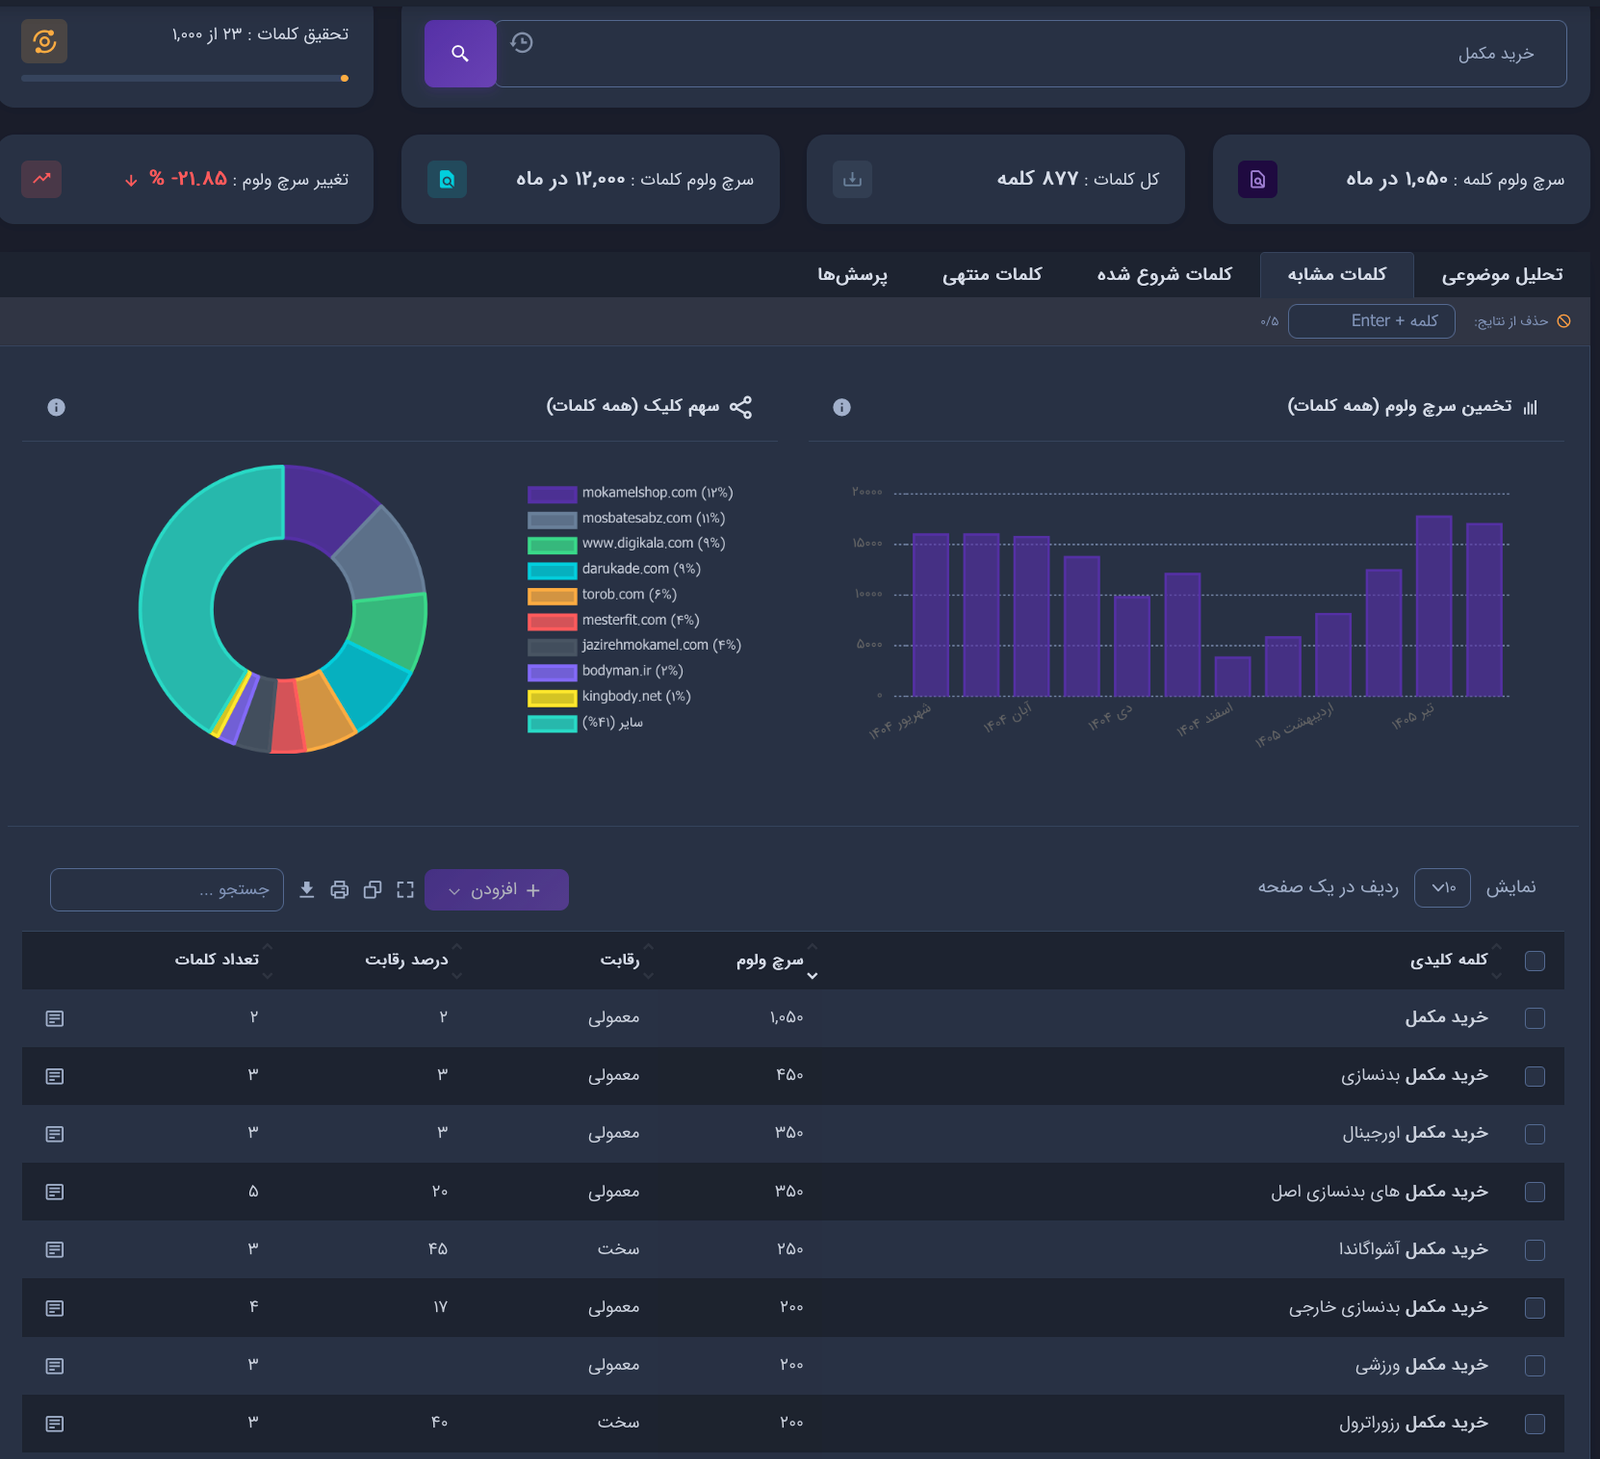Screen dimensions: 1600x1459
Task: Click keyword link خرید مکمل بدنسازی
Action: click(1414, 1075)
